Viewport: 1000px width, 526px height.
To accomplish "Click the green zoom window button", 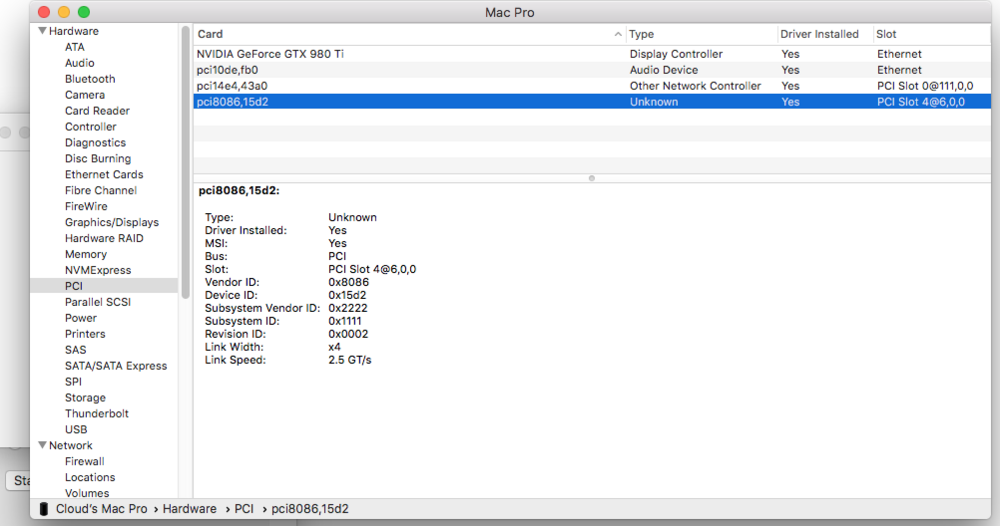I will tap(84, 12).
